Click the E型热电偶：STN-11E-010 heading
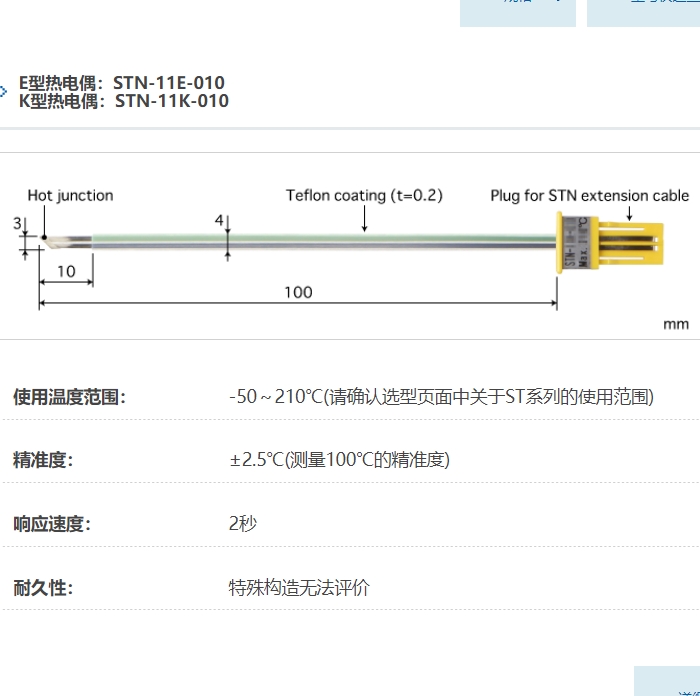Image resolution: width=700 pixels, height=696 pixels. coord(121,83)
